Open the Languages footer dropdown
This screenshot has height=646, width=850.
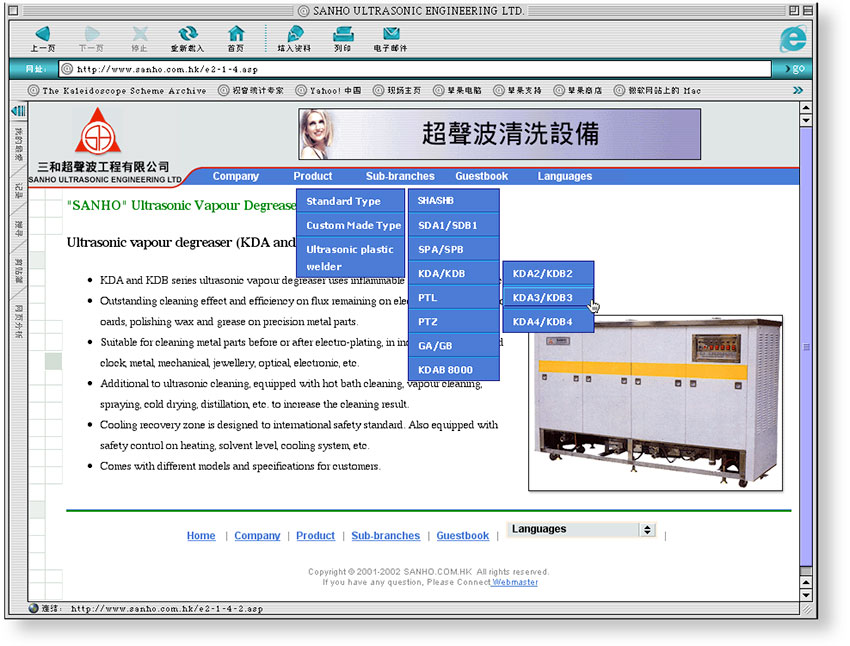pyautogui.click(x=582, y=529)
